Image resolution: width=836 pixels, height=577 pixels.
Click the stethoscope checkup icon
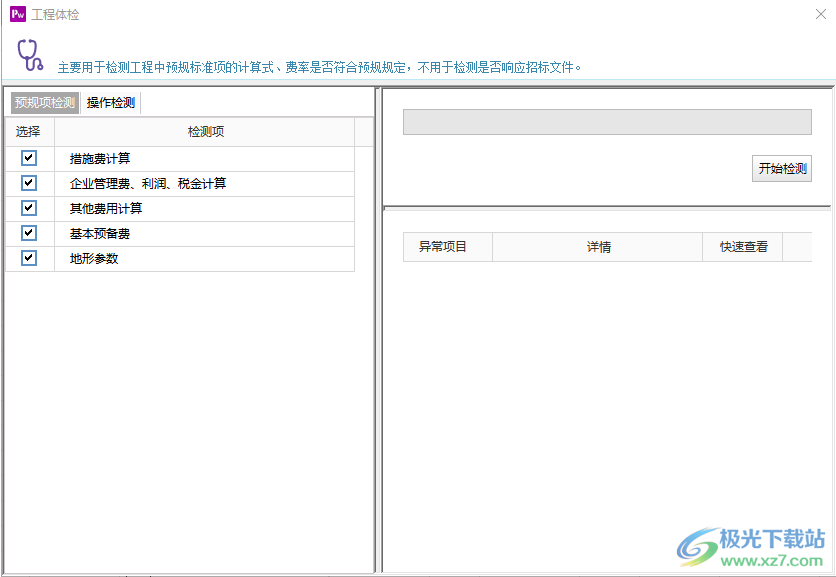pyautogui.click(x=30, y=54)
